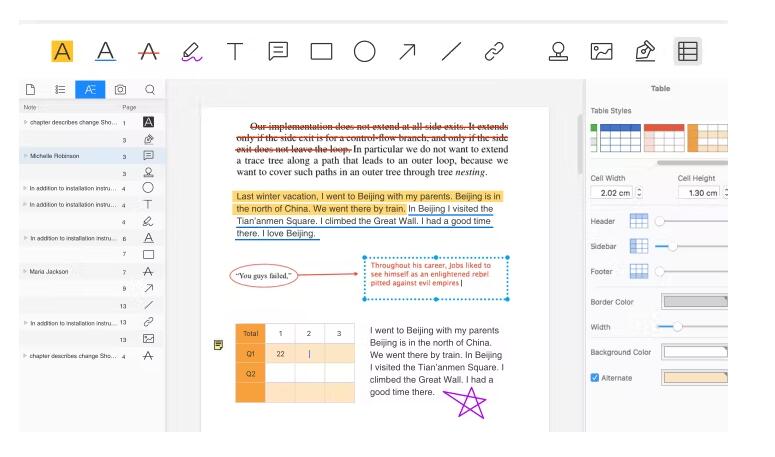Open the Border Color swatch
This screenshot has height=457, width=775.
695,301
